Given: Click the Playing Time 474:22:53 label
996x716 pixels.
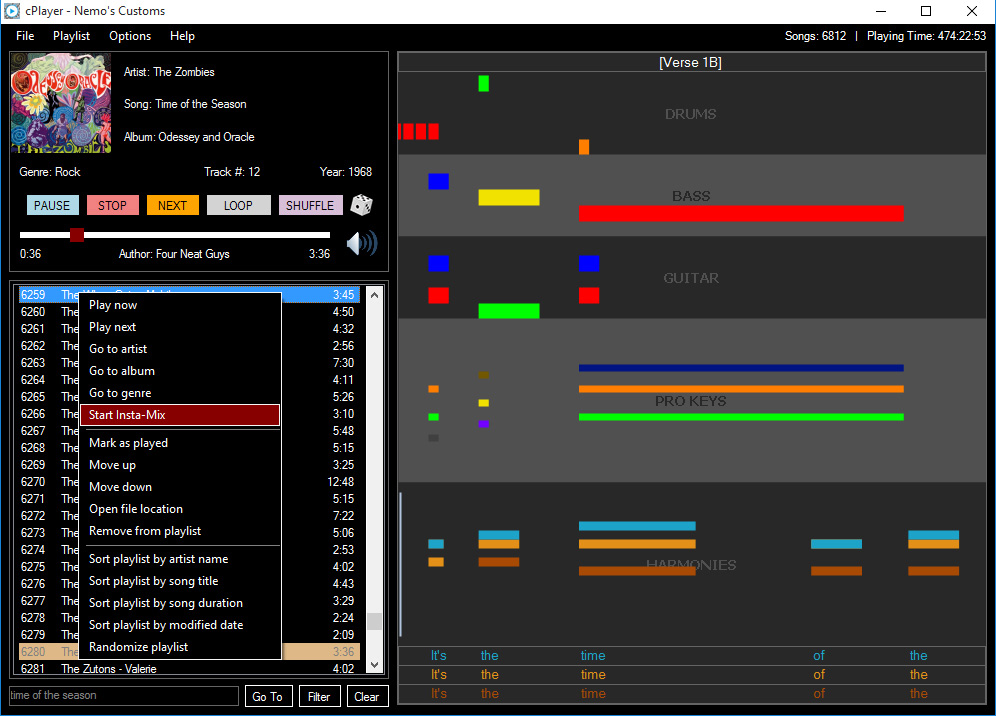Looking at the screenshot, I should [x=926, y=36].
